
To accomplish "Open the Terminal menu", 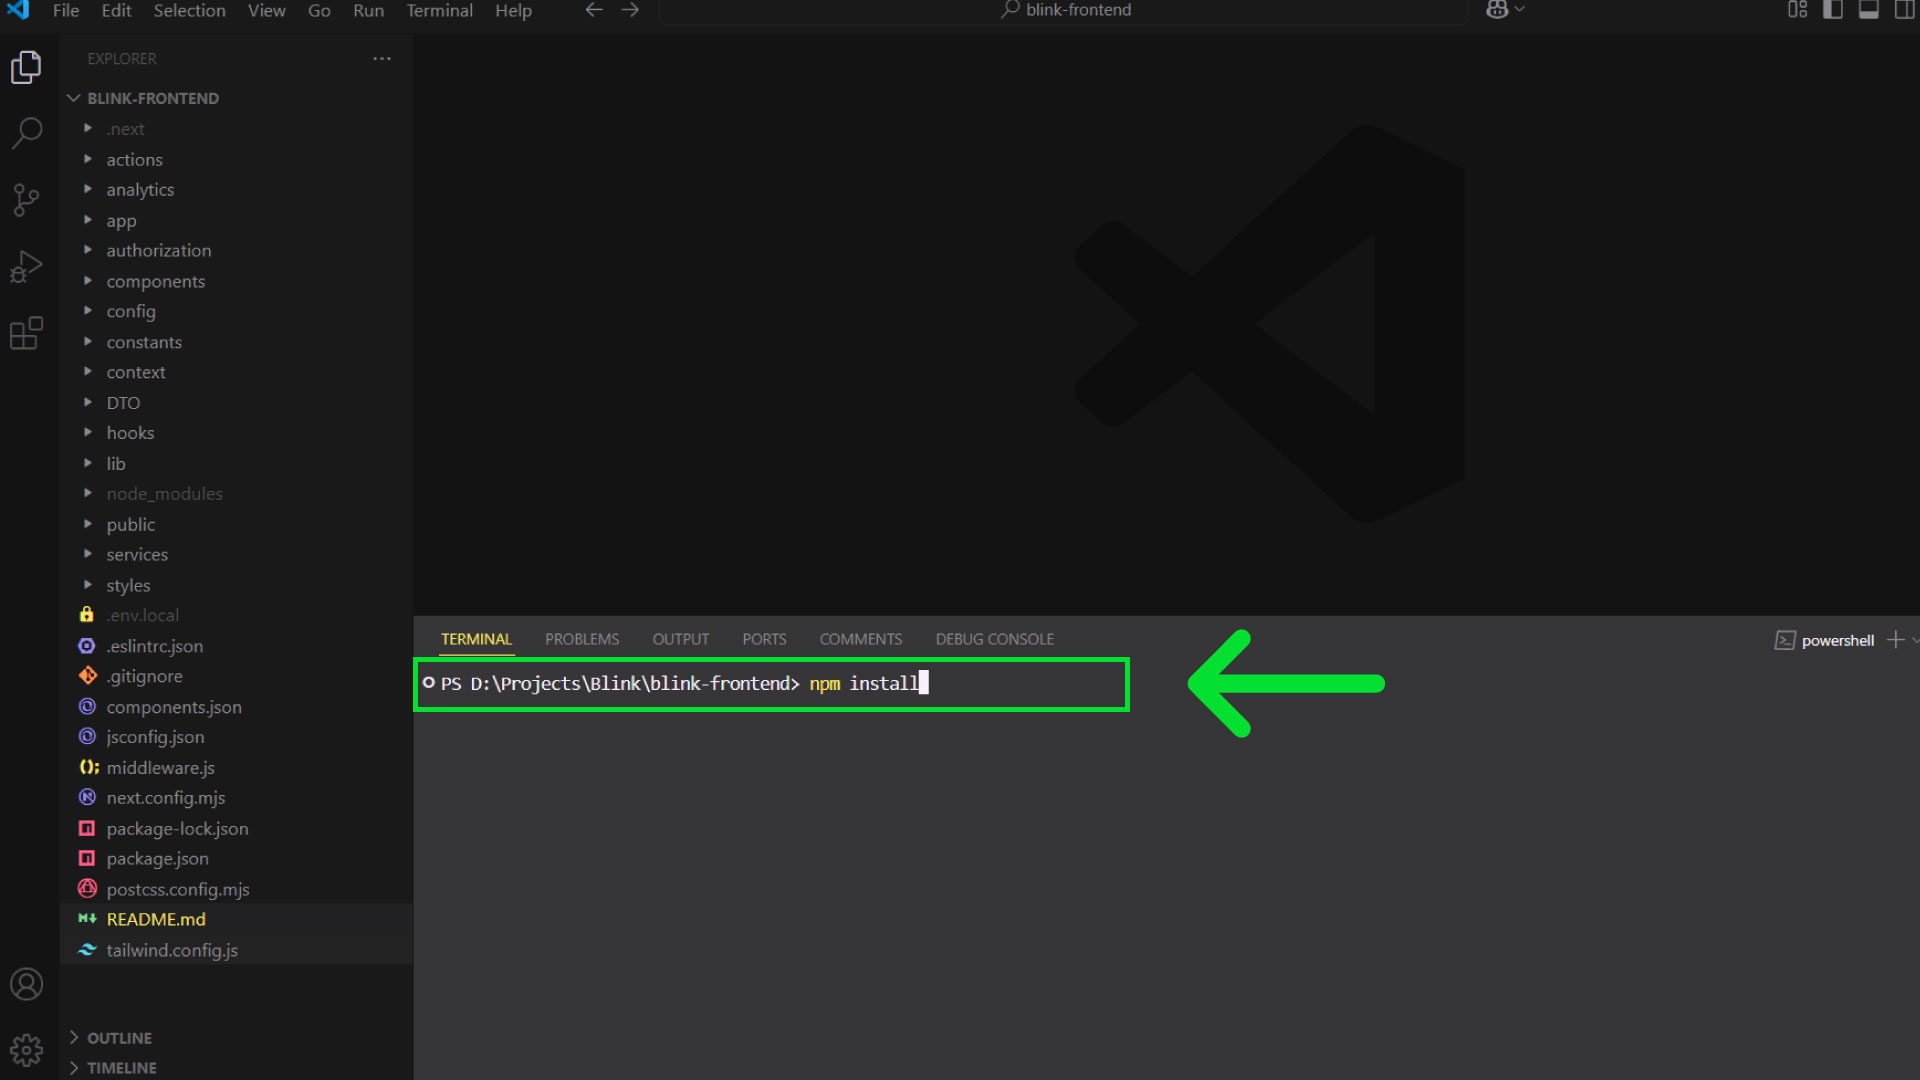I will 439,11.
